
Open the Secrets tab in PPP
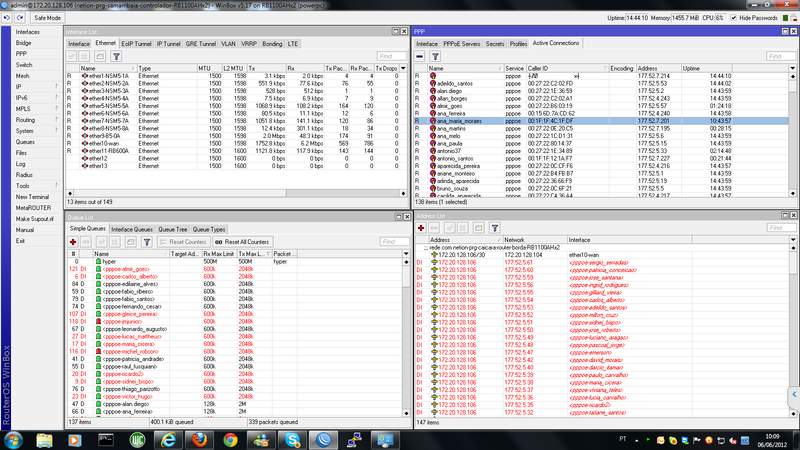click(x=495, y=44)
